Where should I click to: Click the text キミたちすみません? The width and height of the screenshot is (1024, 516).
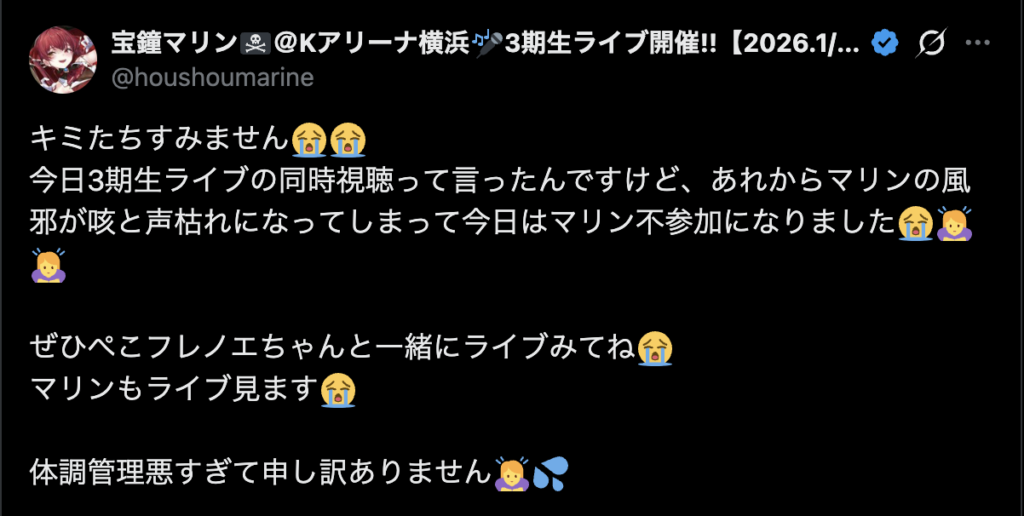160,140
